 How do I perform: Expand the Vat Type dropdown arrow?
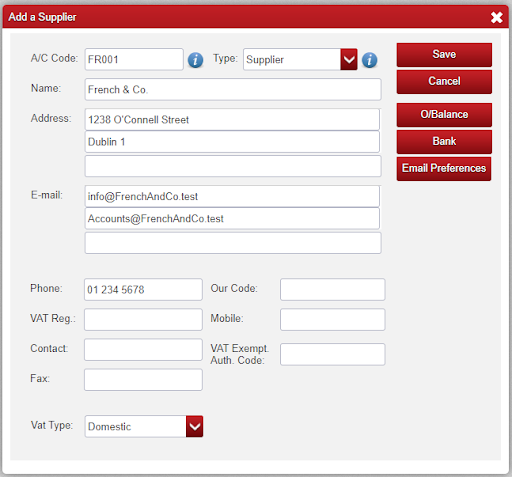click(x=194, y=426)
